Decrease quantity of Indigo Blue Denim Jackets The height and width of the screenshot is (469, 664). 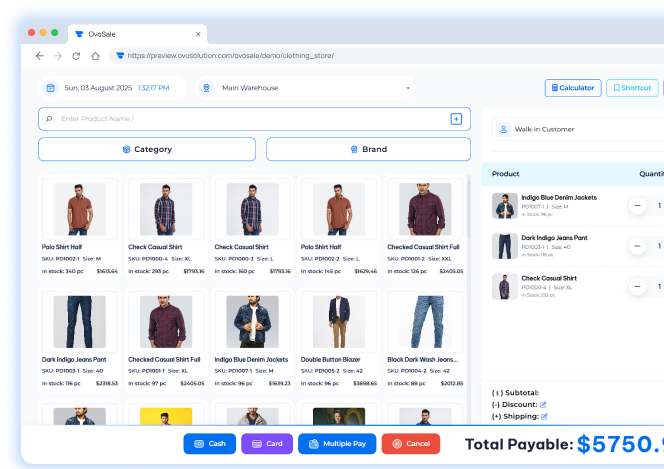tap(637, 206)
